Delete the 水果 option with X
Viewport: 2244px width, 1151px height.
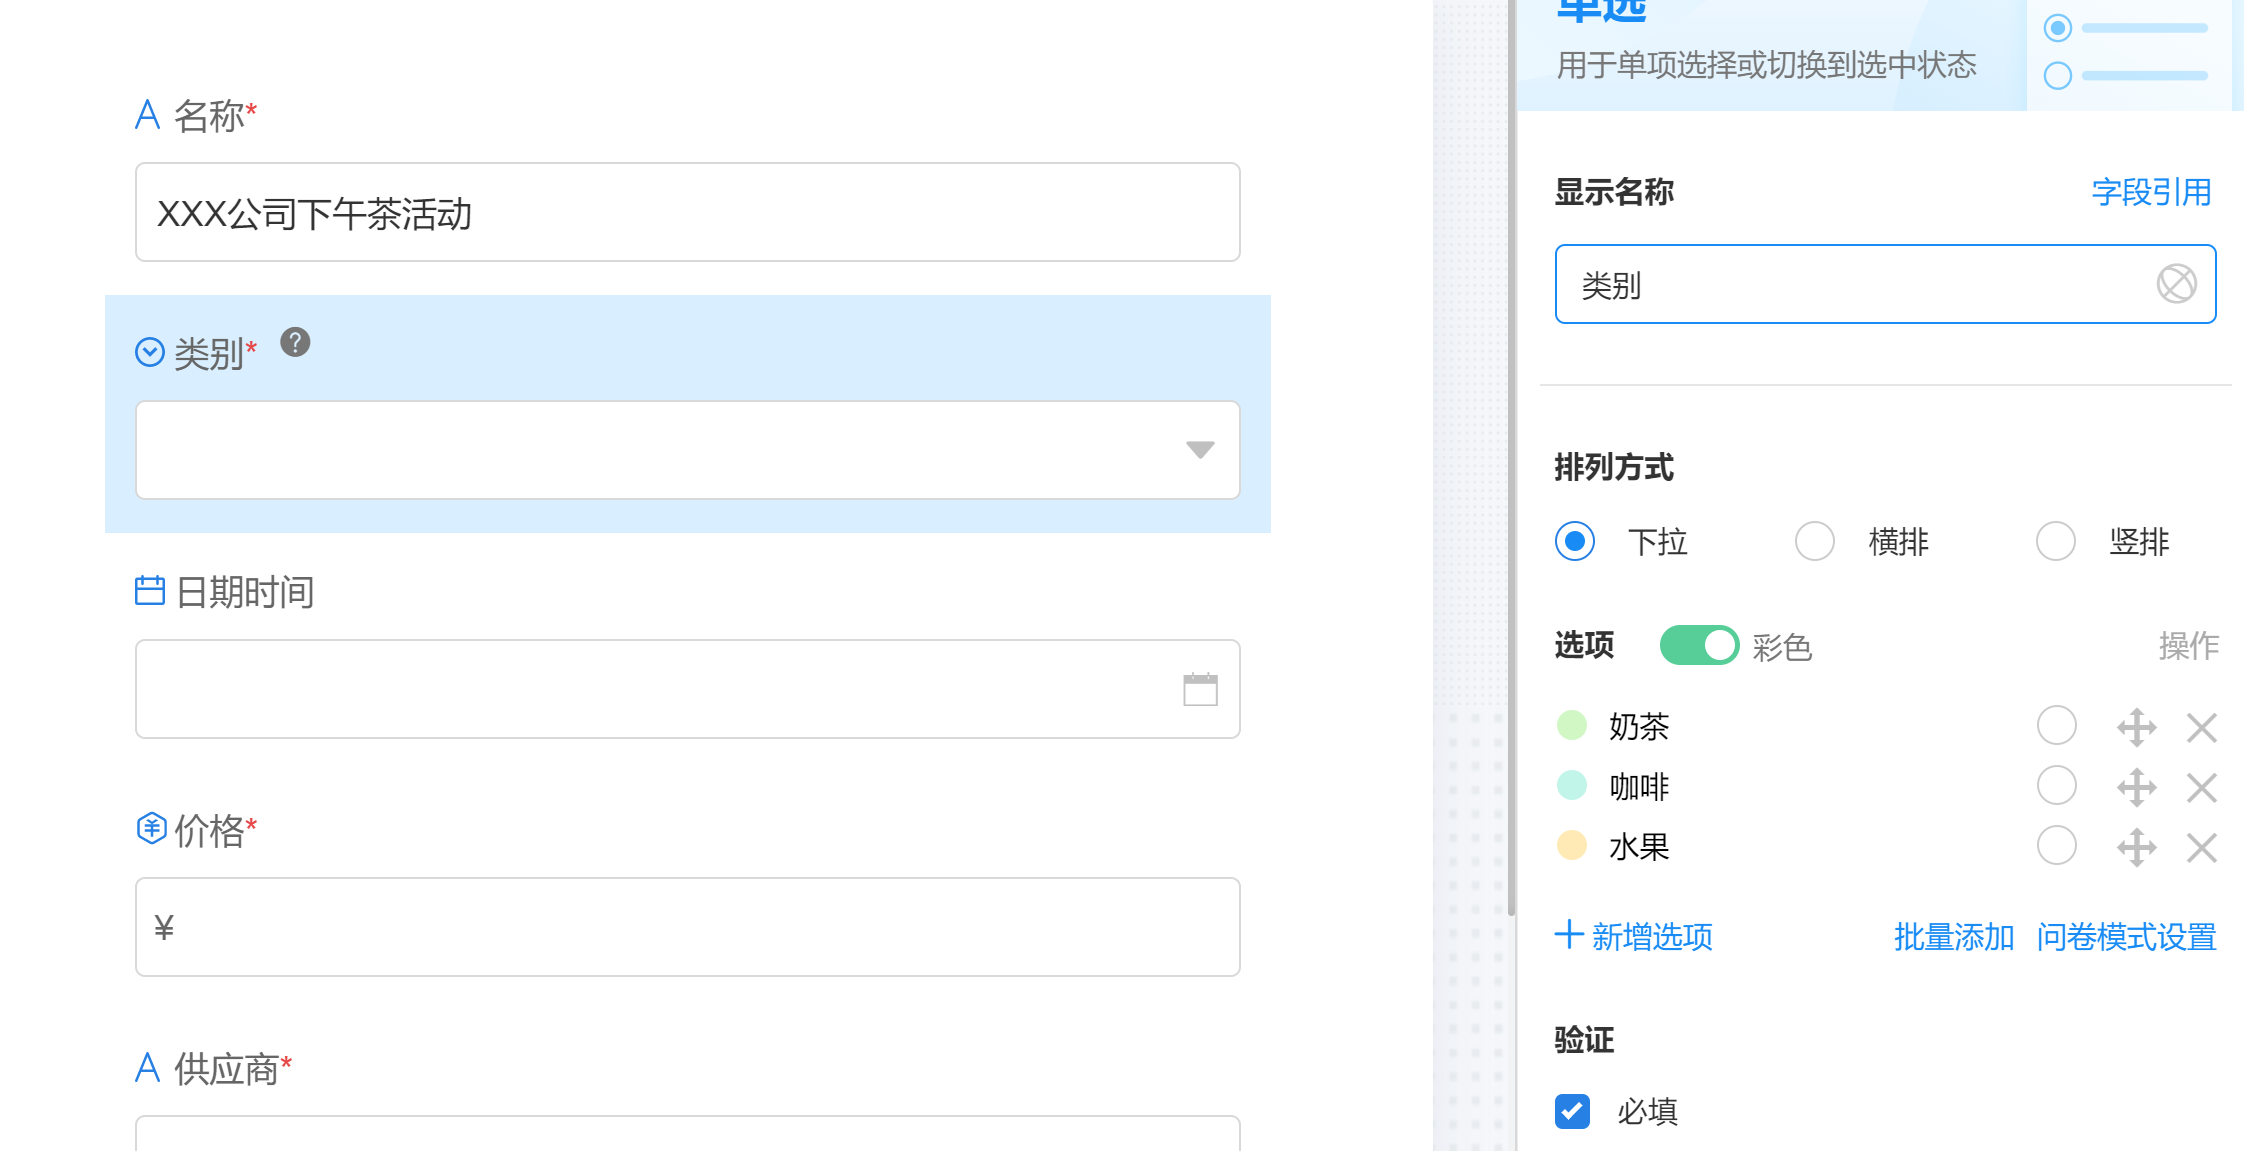(2201, 848)
